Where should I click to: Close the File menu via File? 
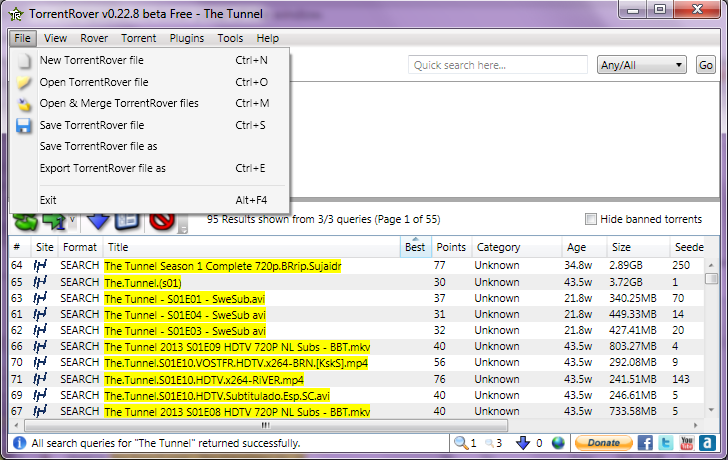pyautogui.click(x=22, y=38)
